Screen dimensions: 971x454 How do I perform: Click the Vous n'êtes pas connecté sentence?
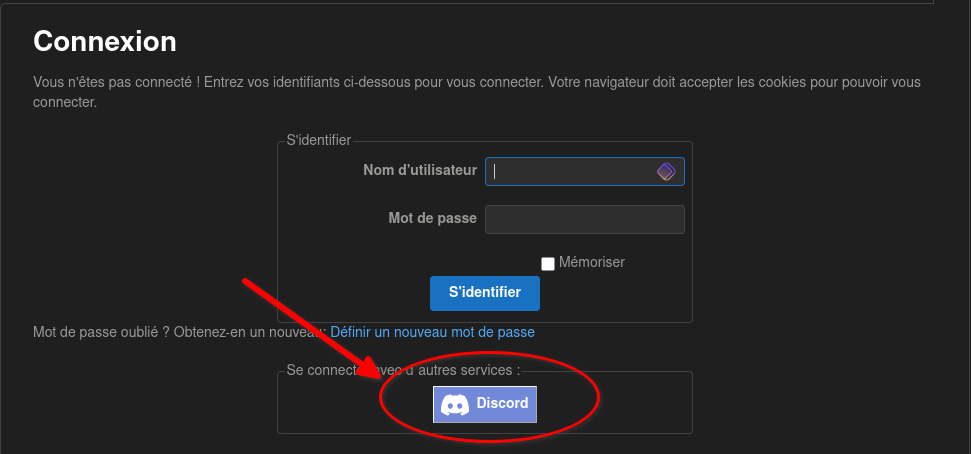click(117, 82)
